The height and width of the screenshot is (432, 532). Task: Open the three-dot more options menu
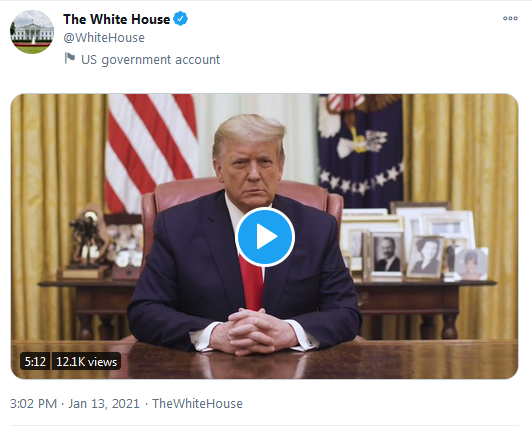510,18
